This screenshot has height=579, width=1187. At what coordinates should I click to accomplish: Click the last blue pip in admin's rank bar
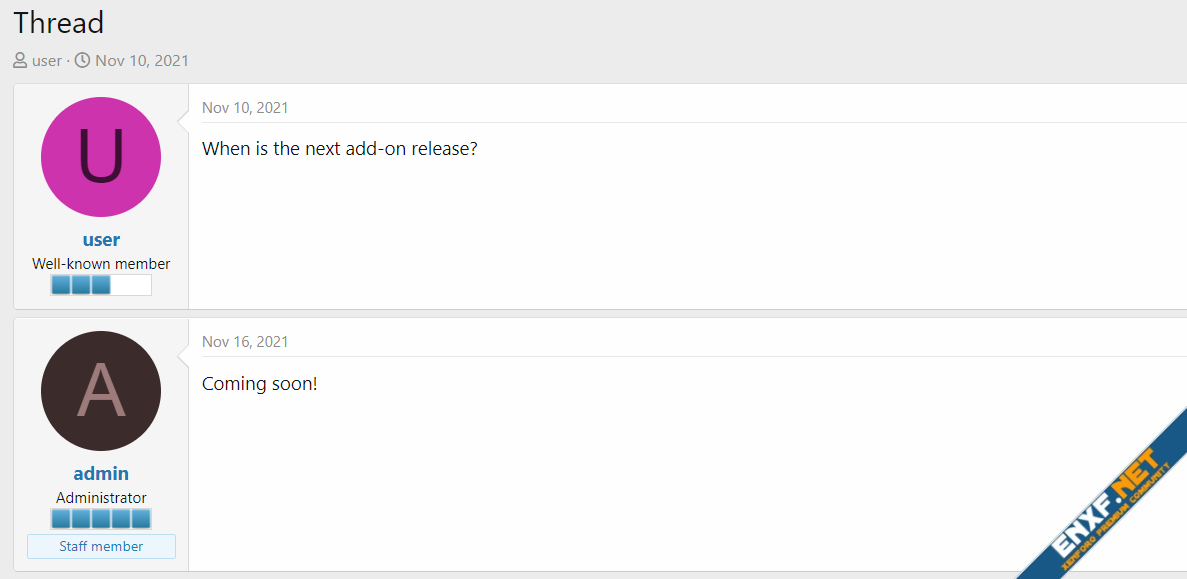point(141,519)
